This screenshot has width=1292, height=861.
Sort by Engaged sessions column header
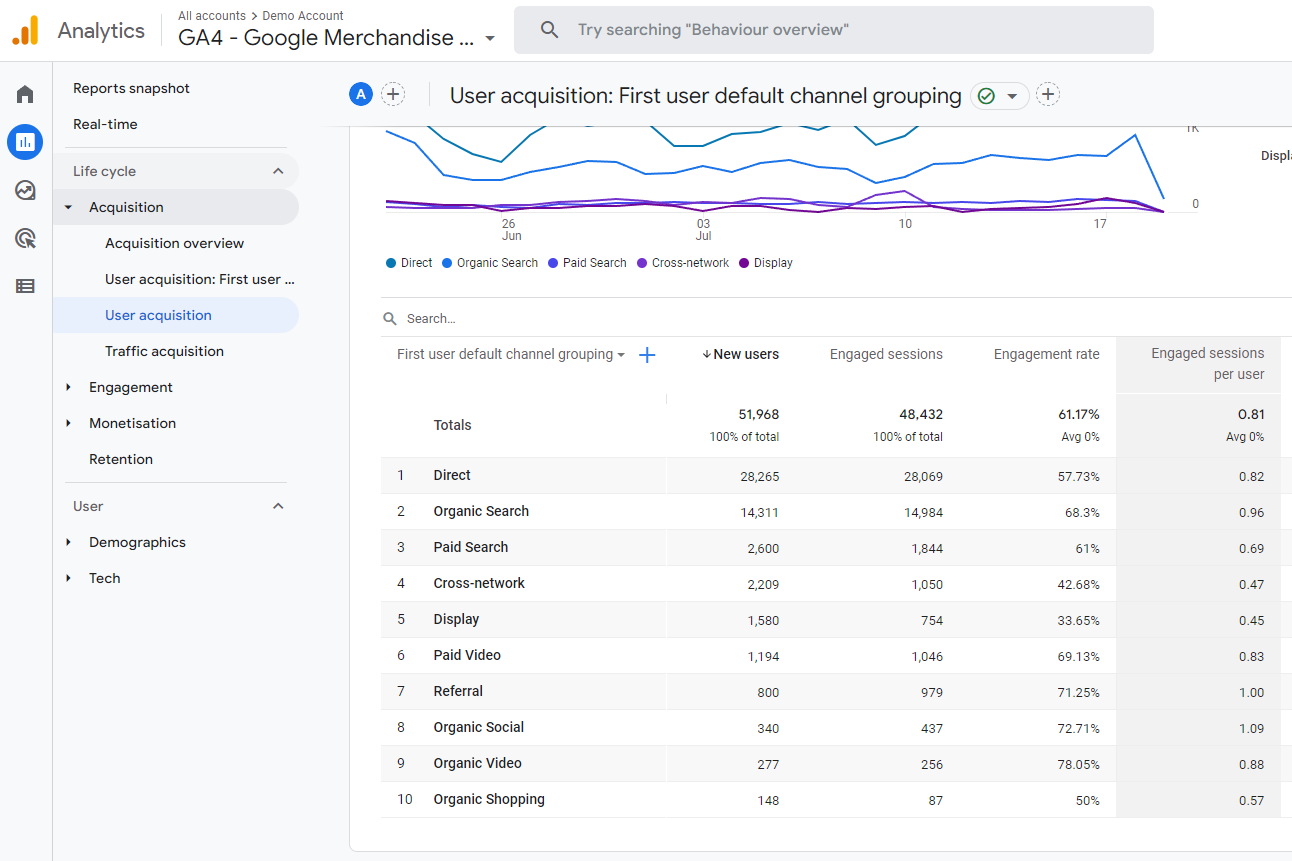click(x=885, y=354)
